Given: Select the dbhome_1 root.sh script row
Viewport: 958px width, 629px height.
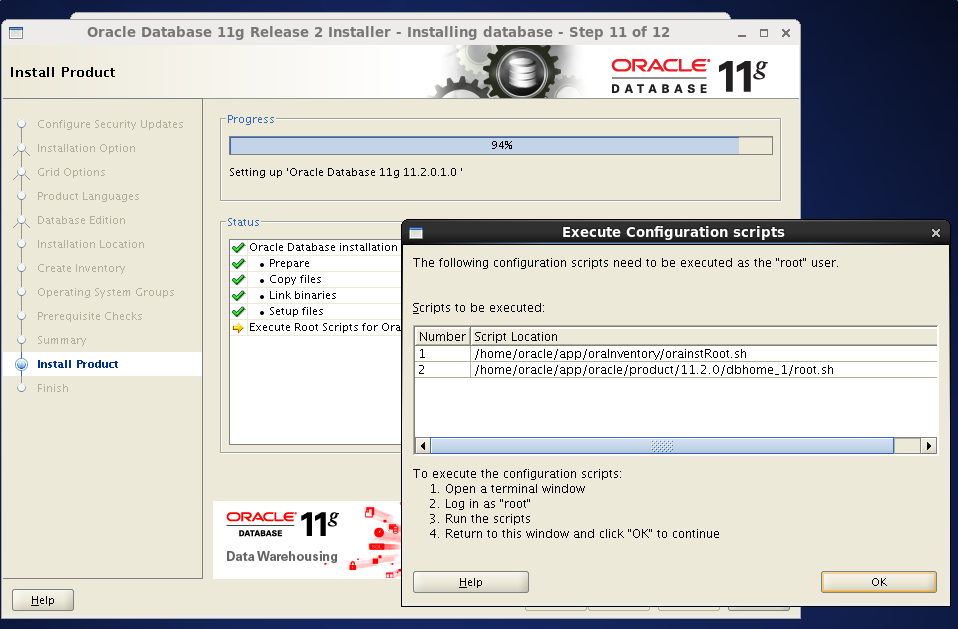Looking at the screenshot, I should [x=653, y=370].
